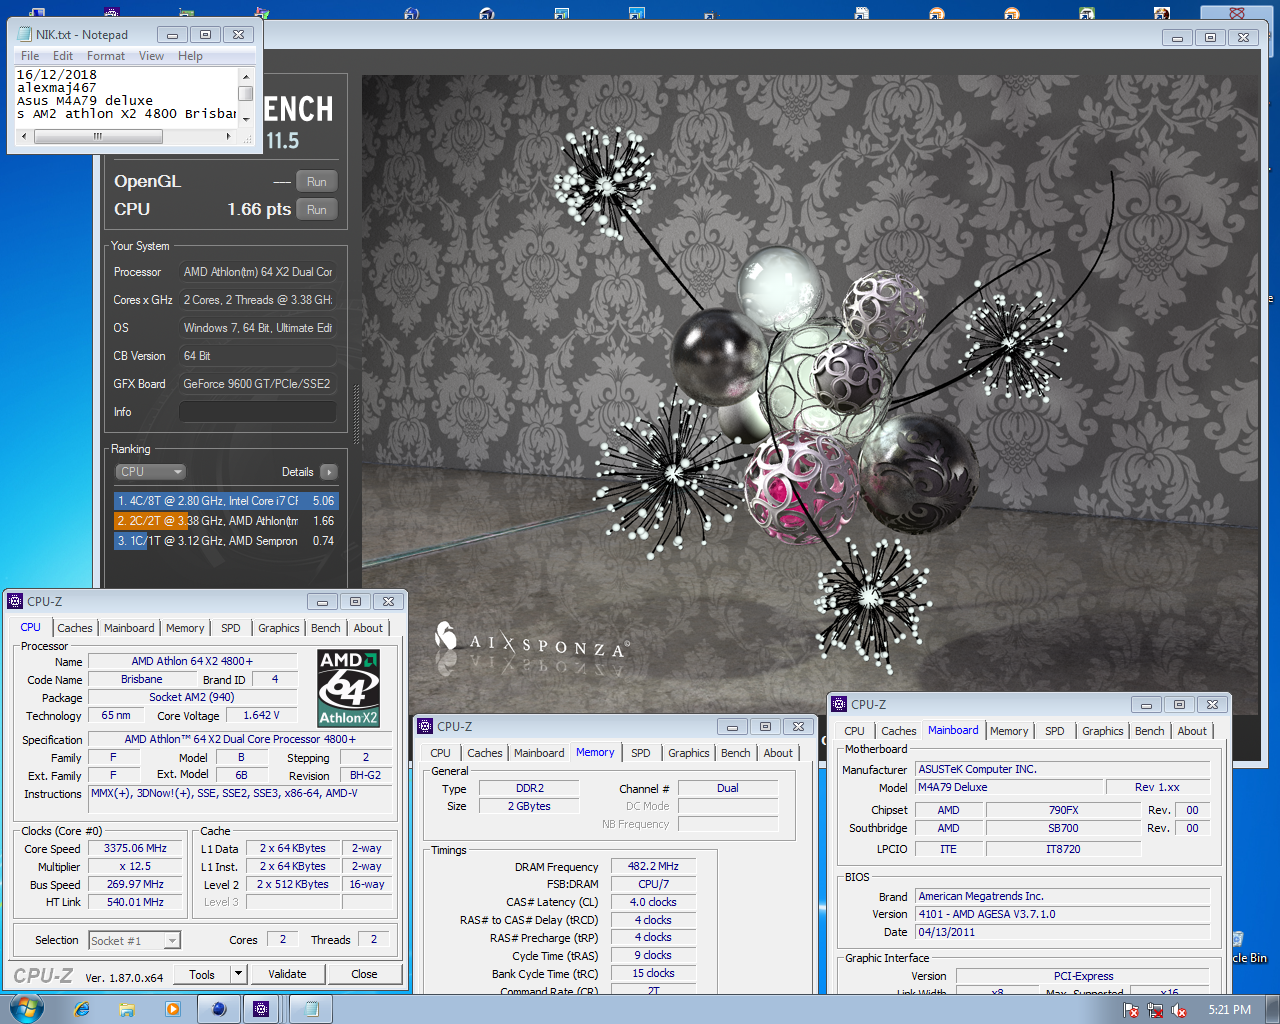Switch to Notepad taskbar button

click(311, 1009)
